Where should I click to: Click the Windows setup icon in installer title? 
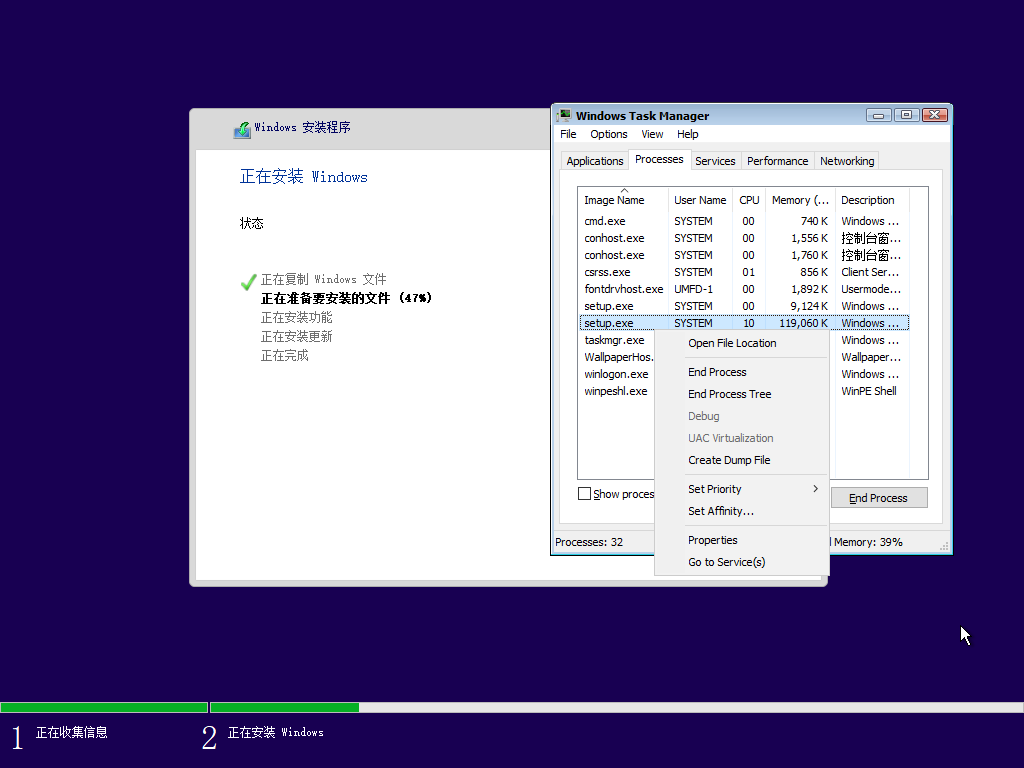(242, 129)
